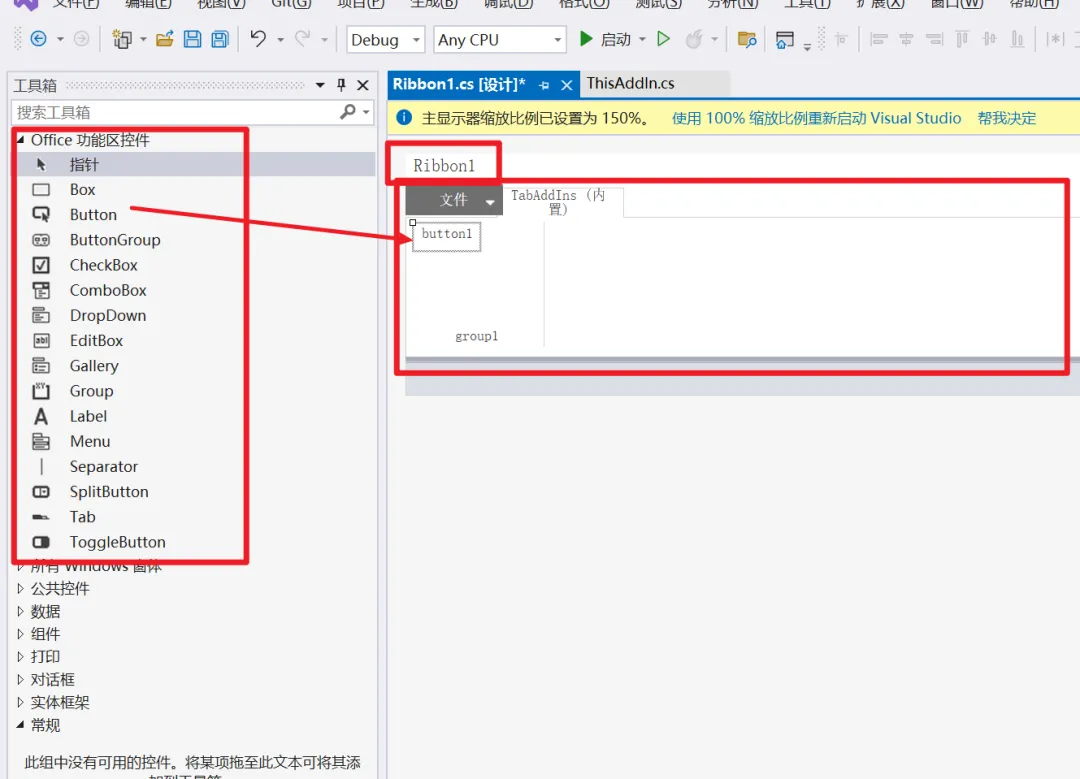Image resolution: width=1080 pixels, height=779 pixels.
Task: Click the redo arrow icon
Action: click(302, 39)
